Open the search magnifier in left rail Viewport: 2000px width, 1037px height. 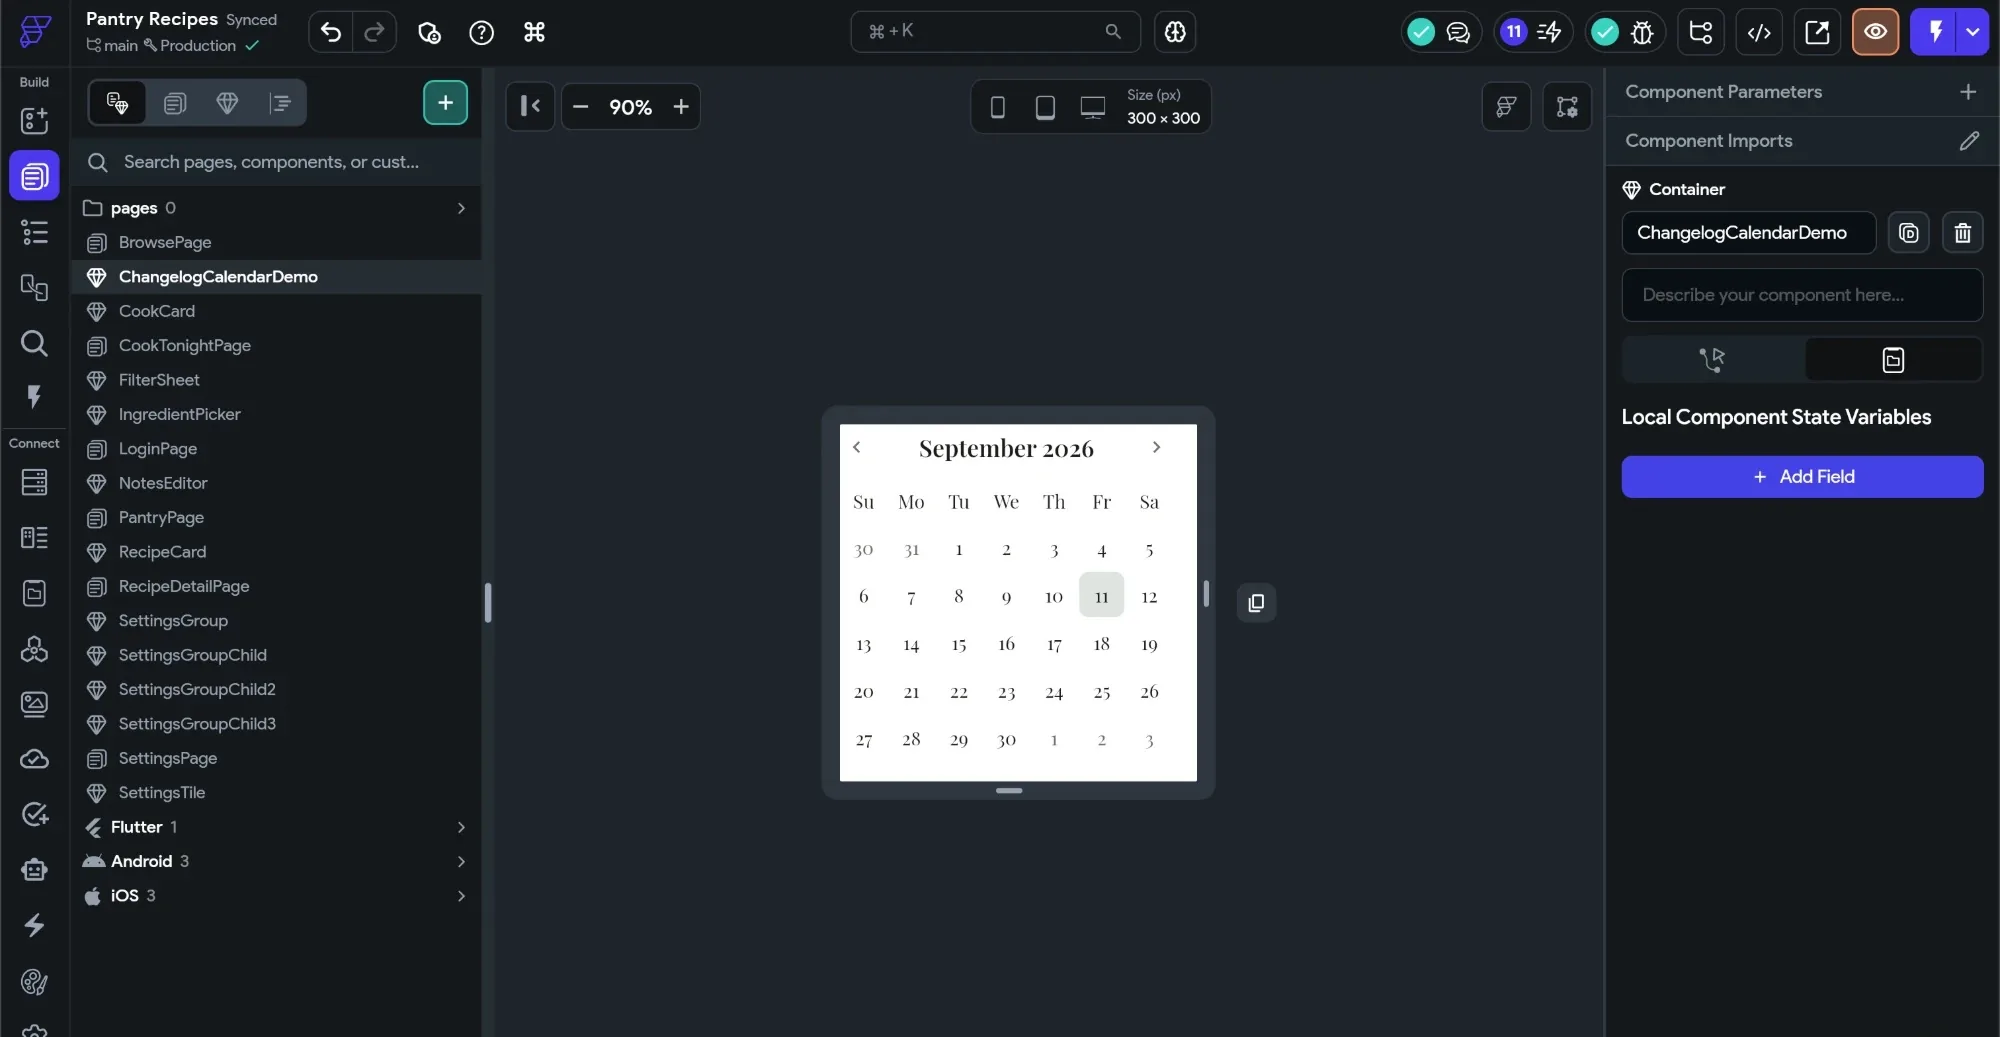(x=34, y=343)
